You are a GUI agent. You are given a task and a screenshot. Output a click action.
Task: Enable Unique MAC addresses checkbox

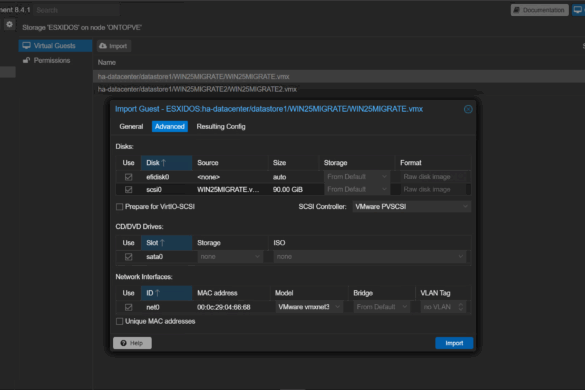(x=119, y=321)
